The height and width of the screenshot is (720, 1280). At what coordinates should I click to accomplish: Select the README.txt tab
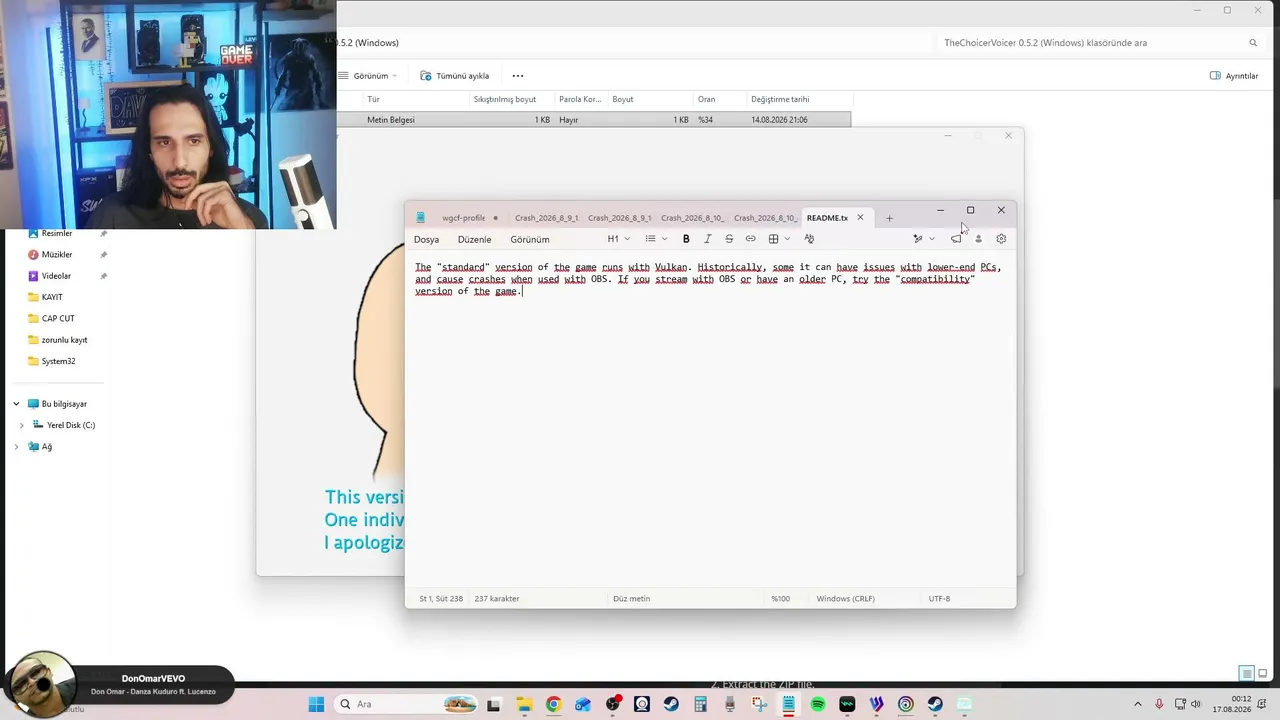(827, 218)
